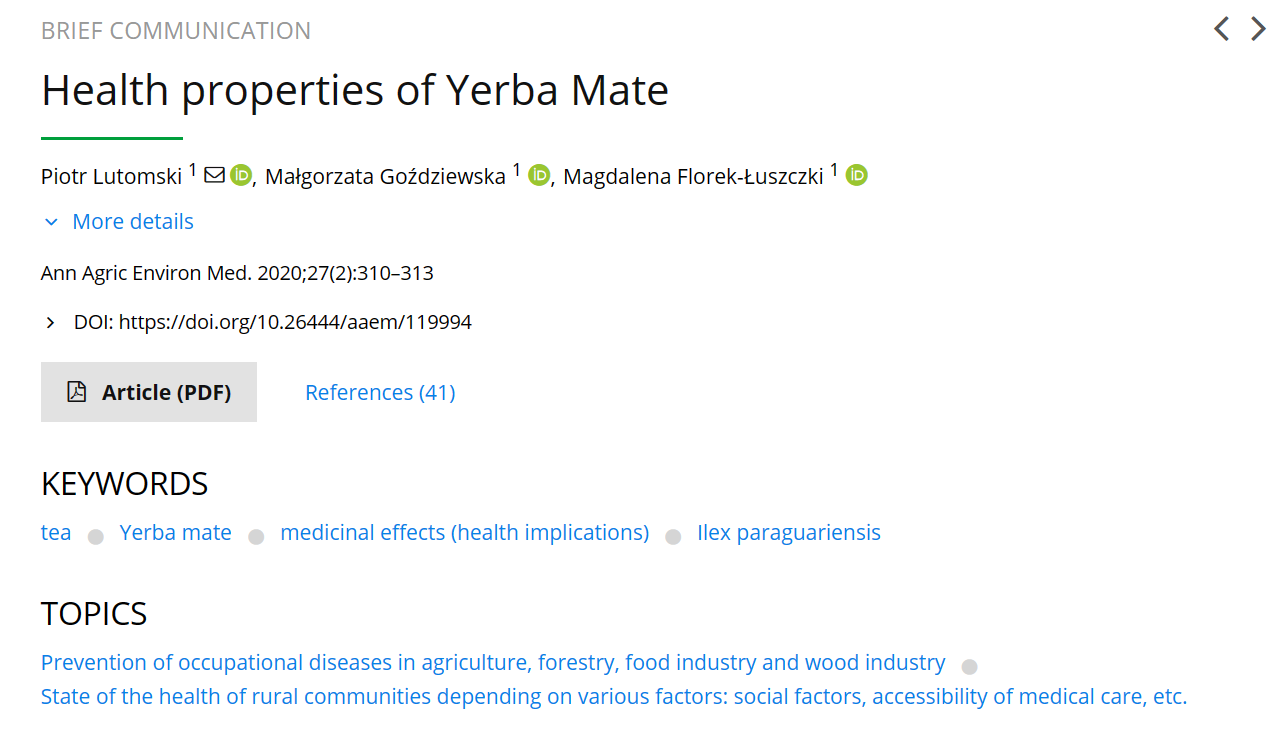
Task: Open Małgorzata Goździewska's ORCID icon
Action: tap(539, 175)
